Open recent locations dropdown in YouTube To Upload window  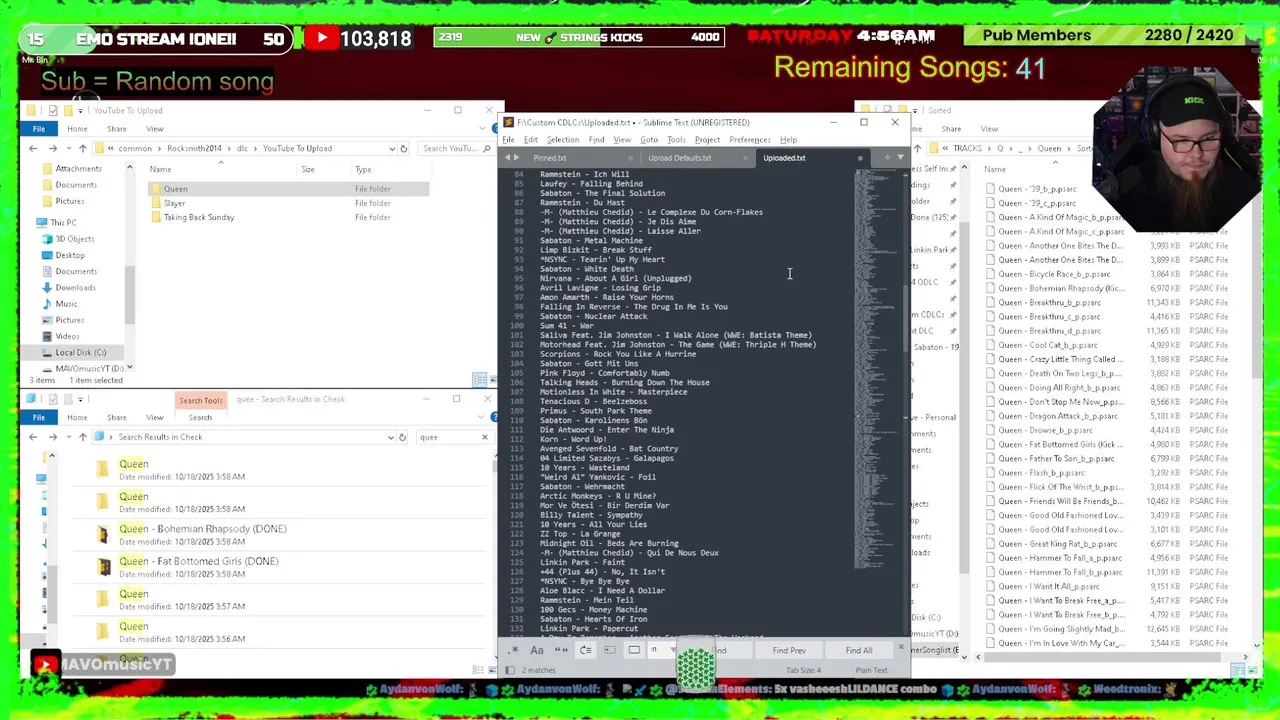[x=67, y=148]
